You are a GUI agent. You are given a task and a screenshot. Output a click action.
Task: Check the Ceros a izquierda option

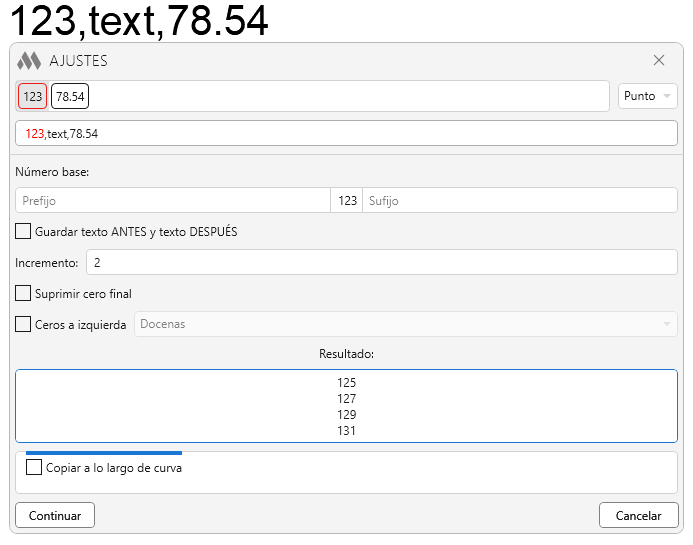(23, 324)
